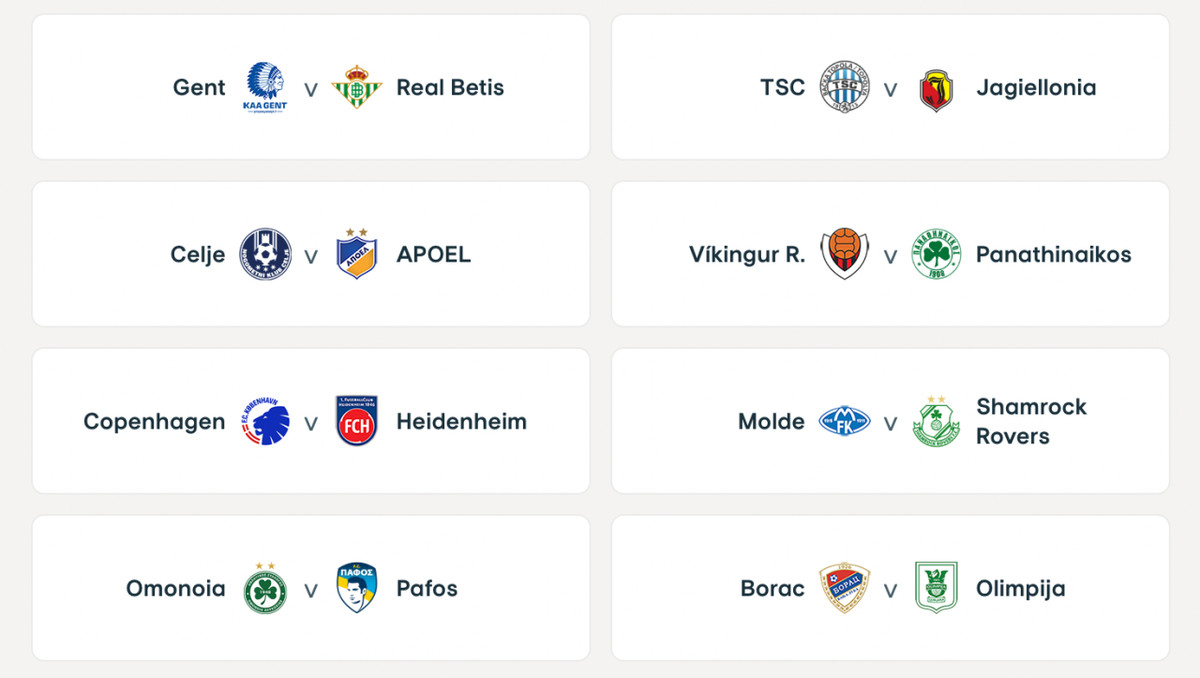The image size is (1200, 678).
Task: Click the Panathinaikos team name
Action: tap(1054, 255)
